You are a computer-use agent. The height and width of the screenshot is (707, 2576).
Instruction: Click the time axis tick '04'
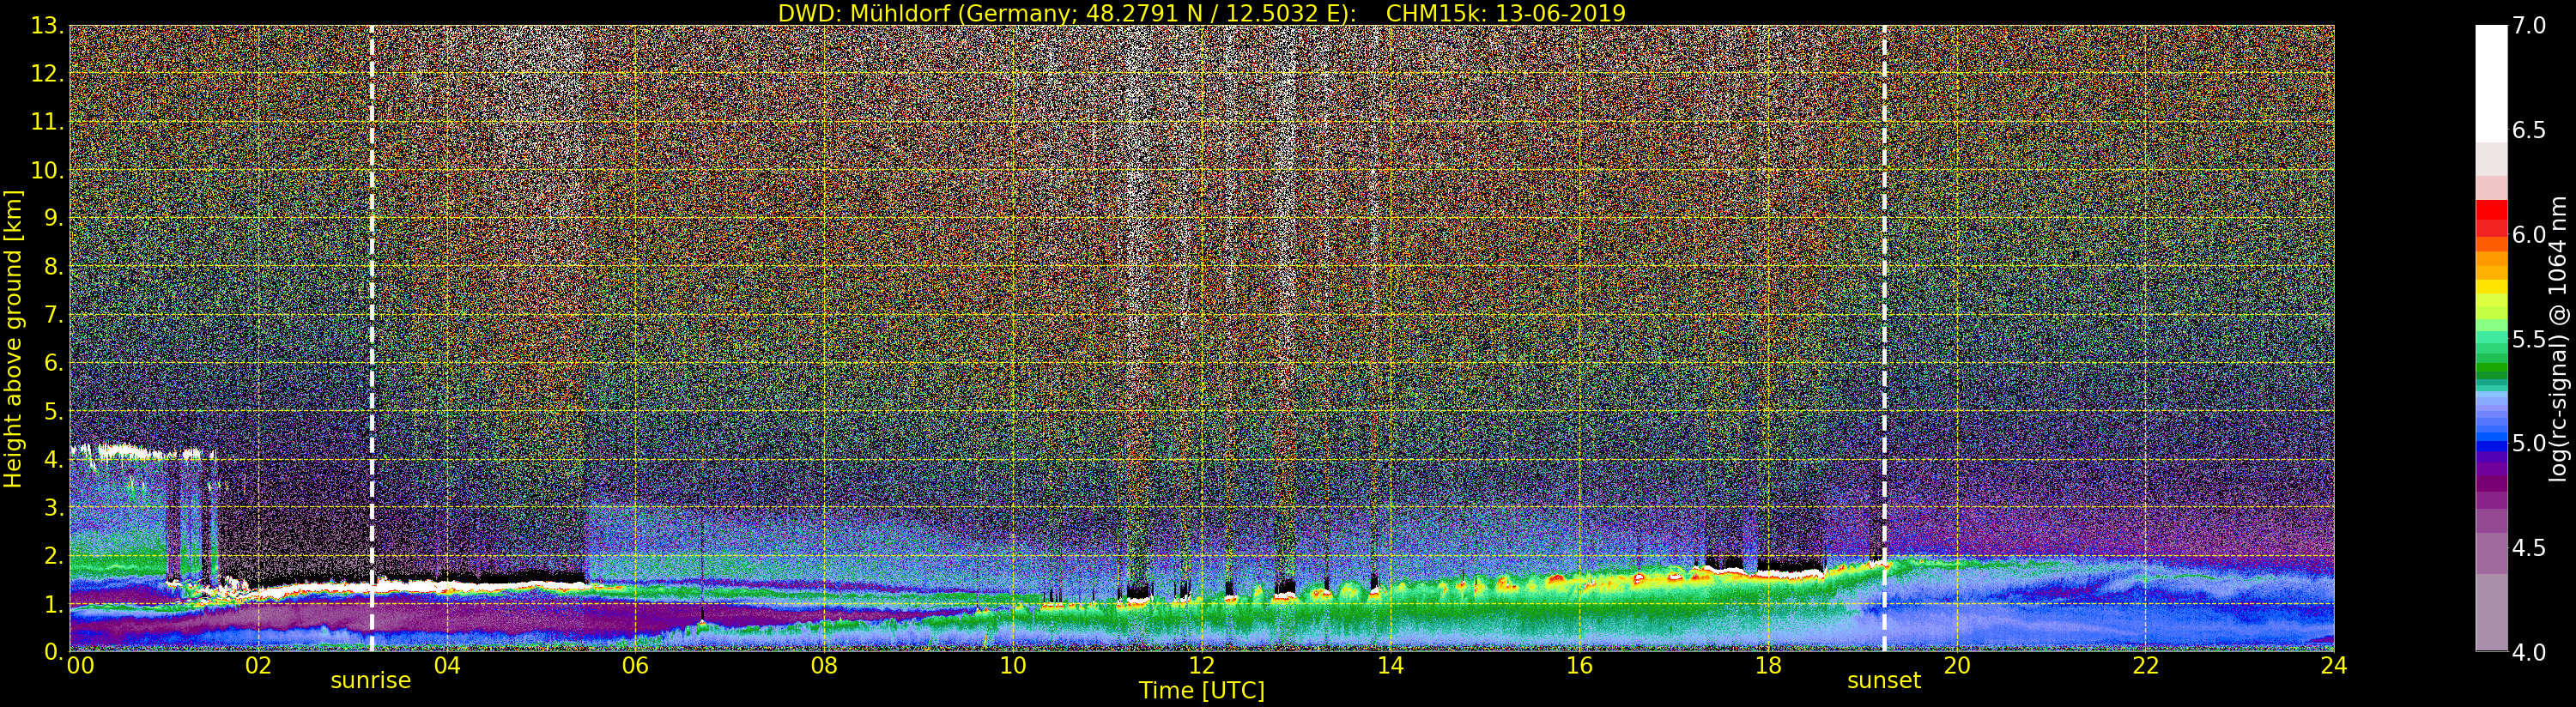coord(447,665)
